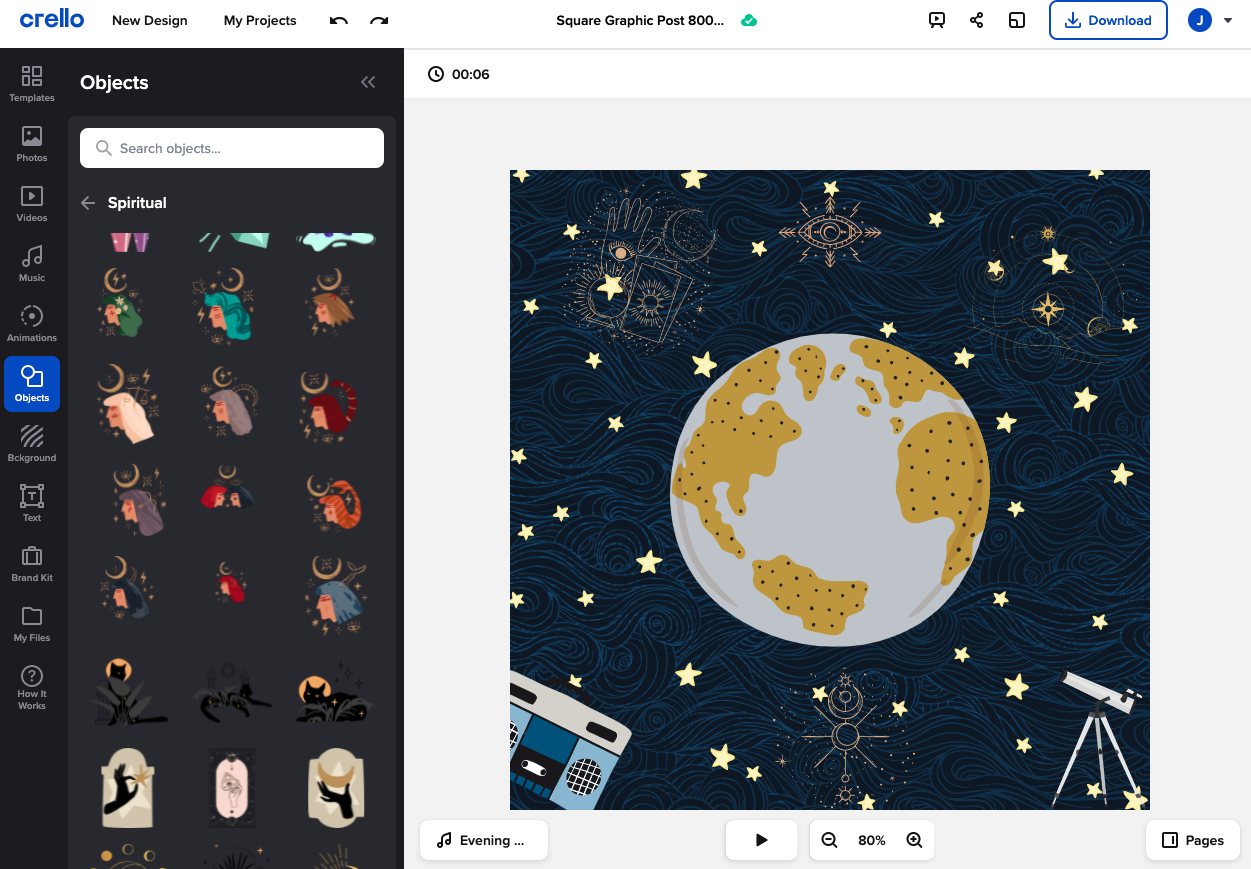Go back from the Spiritual category

tap(90, 202)
